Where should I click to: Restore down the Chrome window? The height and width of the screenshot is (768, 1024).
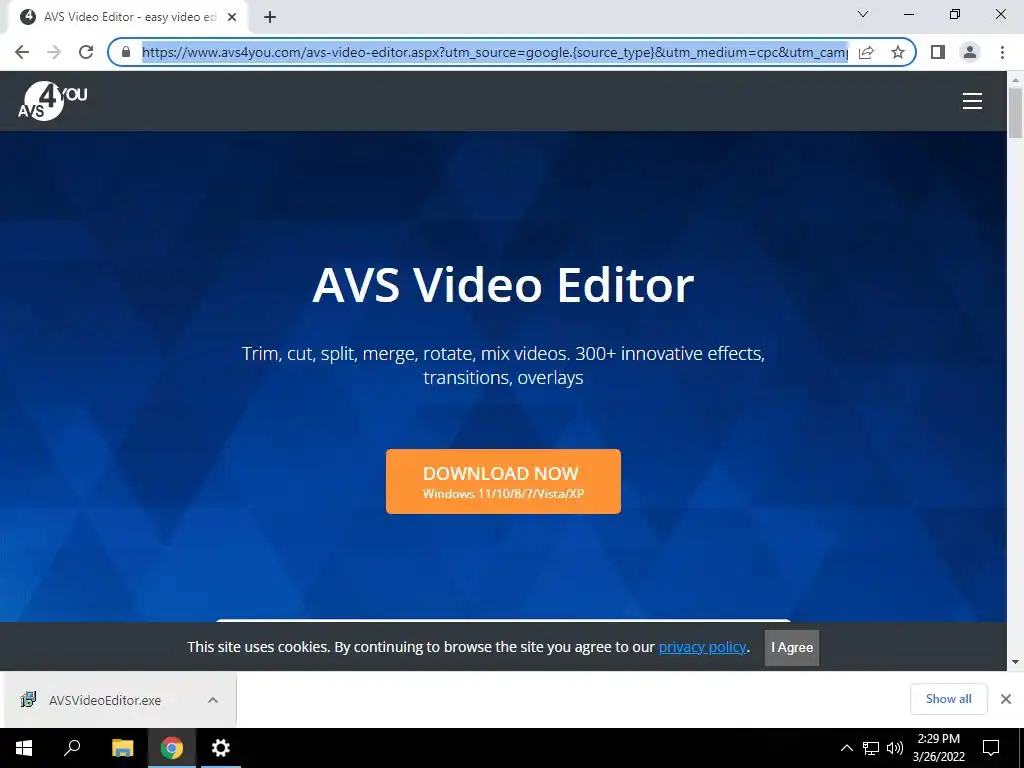(x=955, y=14)
